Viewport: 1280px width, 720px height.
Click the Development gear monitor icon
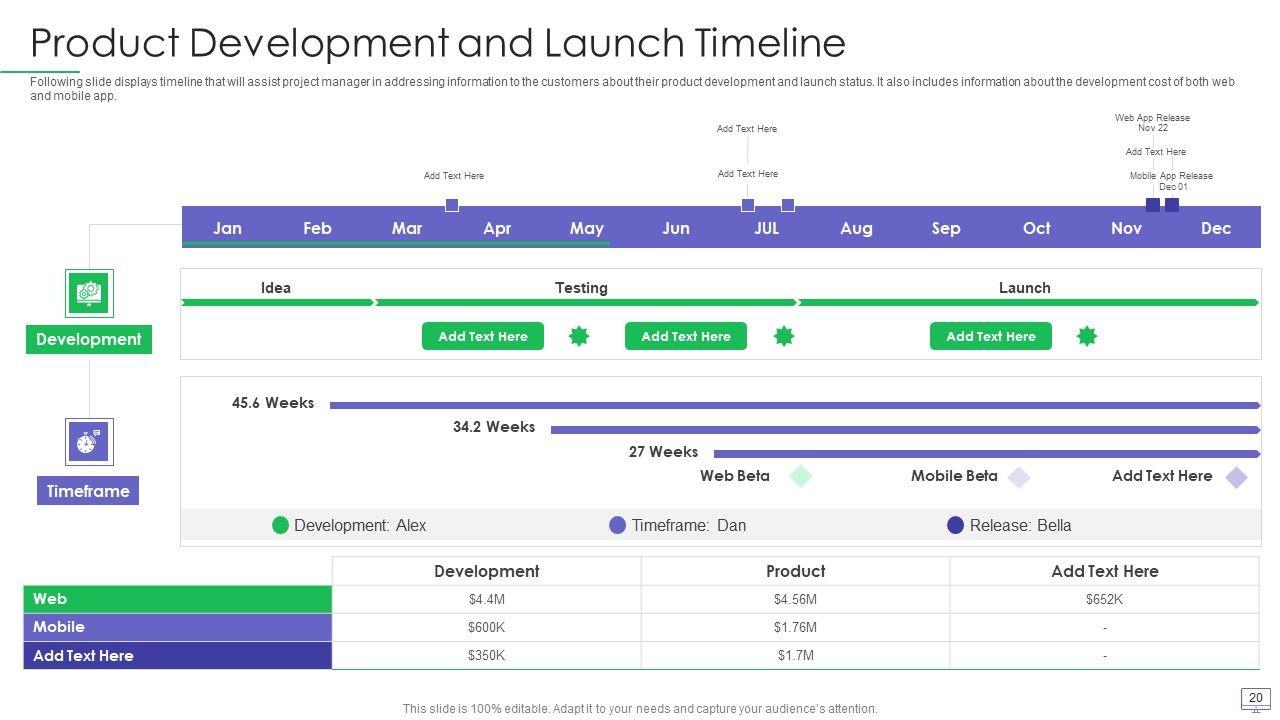coord(89,293)
